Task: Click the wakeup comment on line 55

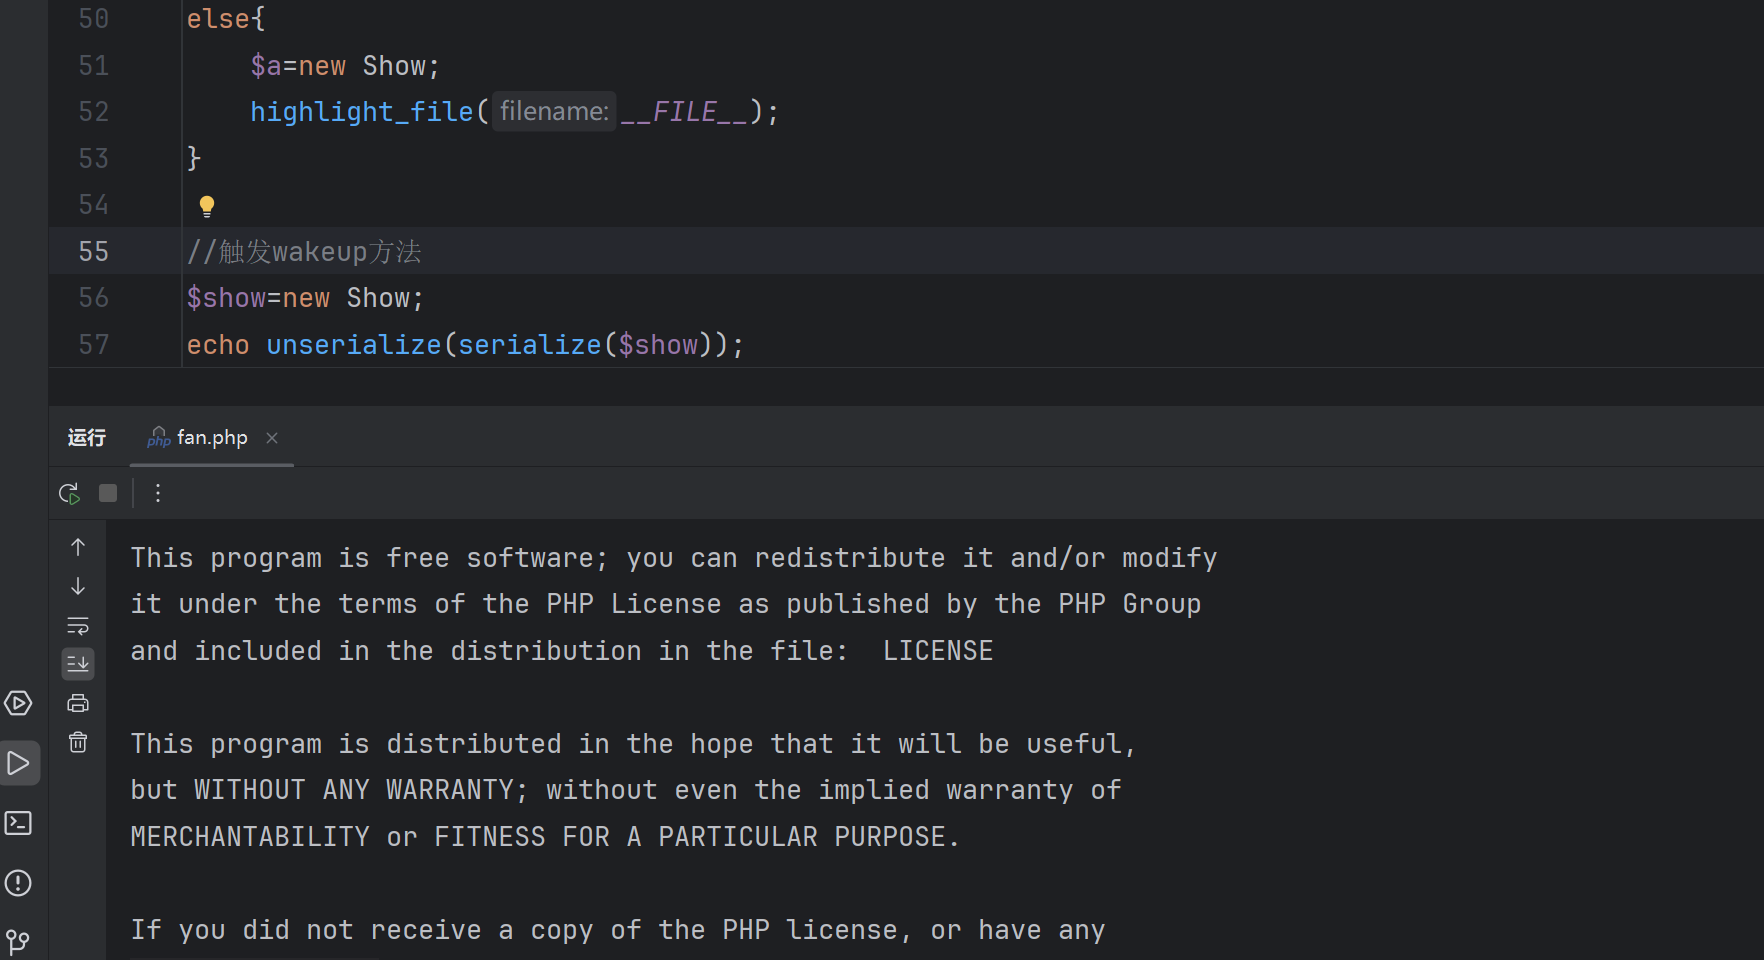Action: point(304,251)
